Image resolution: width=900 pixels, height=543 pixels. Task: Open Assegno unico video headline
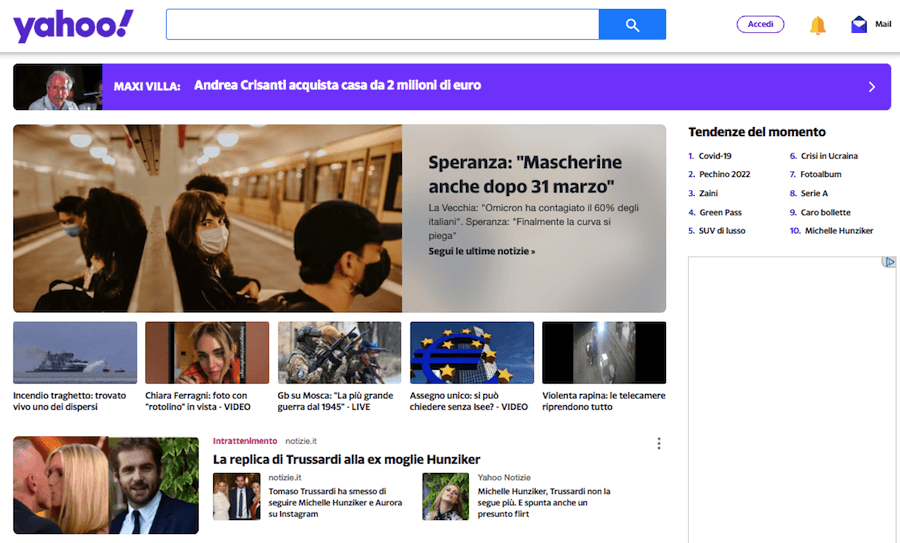point(469,401)
